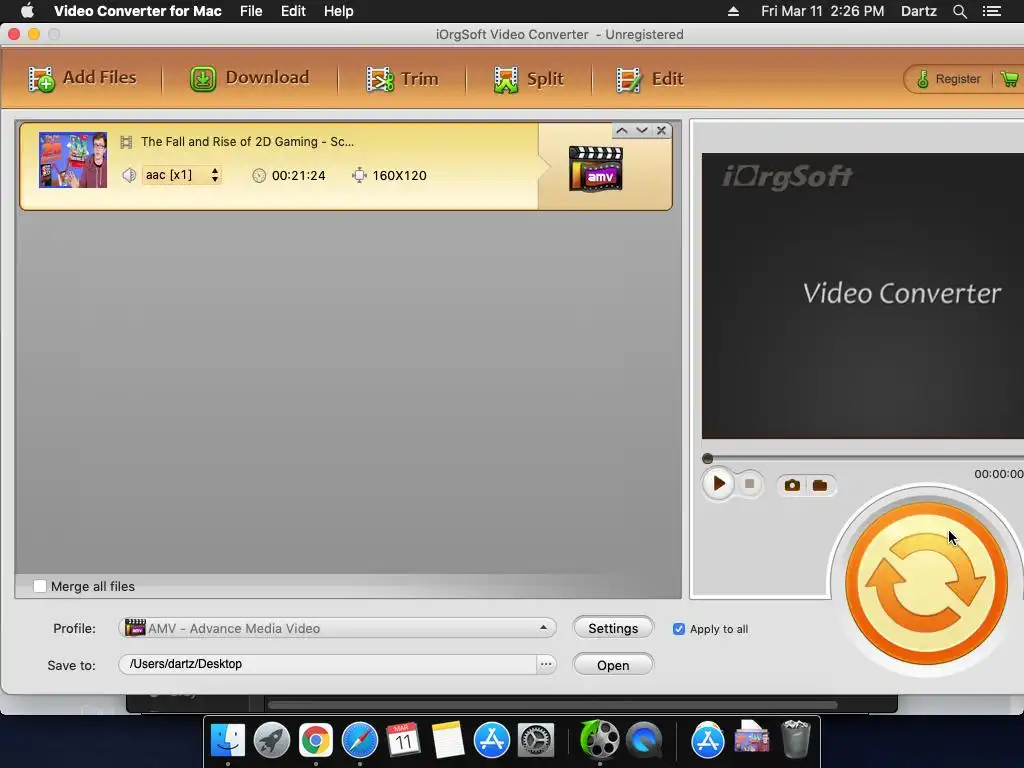Open QuickTime Player from the Dock
The image size is (1024, 768).
point(644,740)
